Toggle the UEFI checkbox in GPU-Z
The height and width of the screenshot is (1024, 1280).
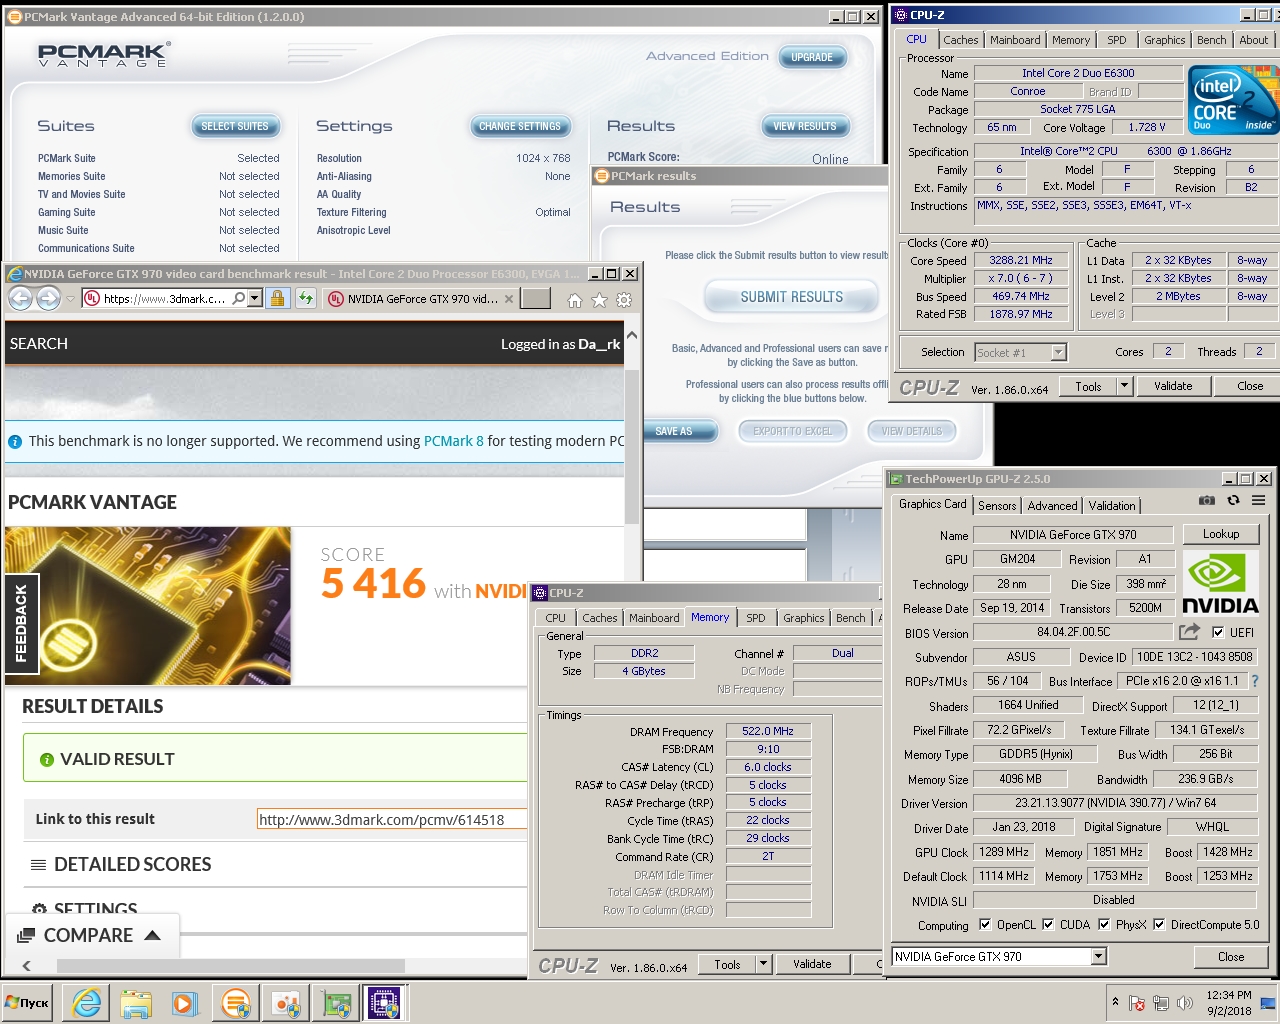pos(1217,632)
